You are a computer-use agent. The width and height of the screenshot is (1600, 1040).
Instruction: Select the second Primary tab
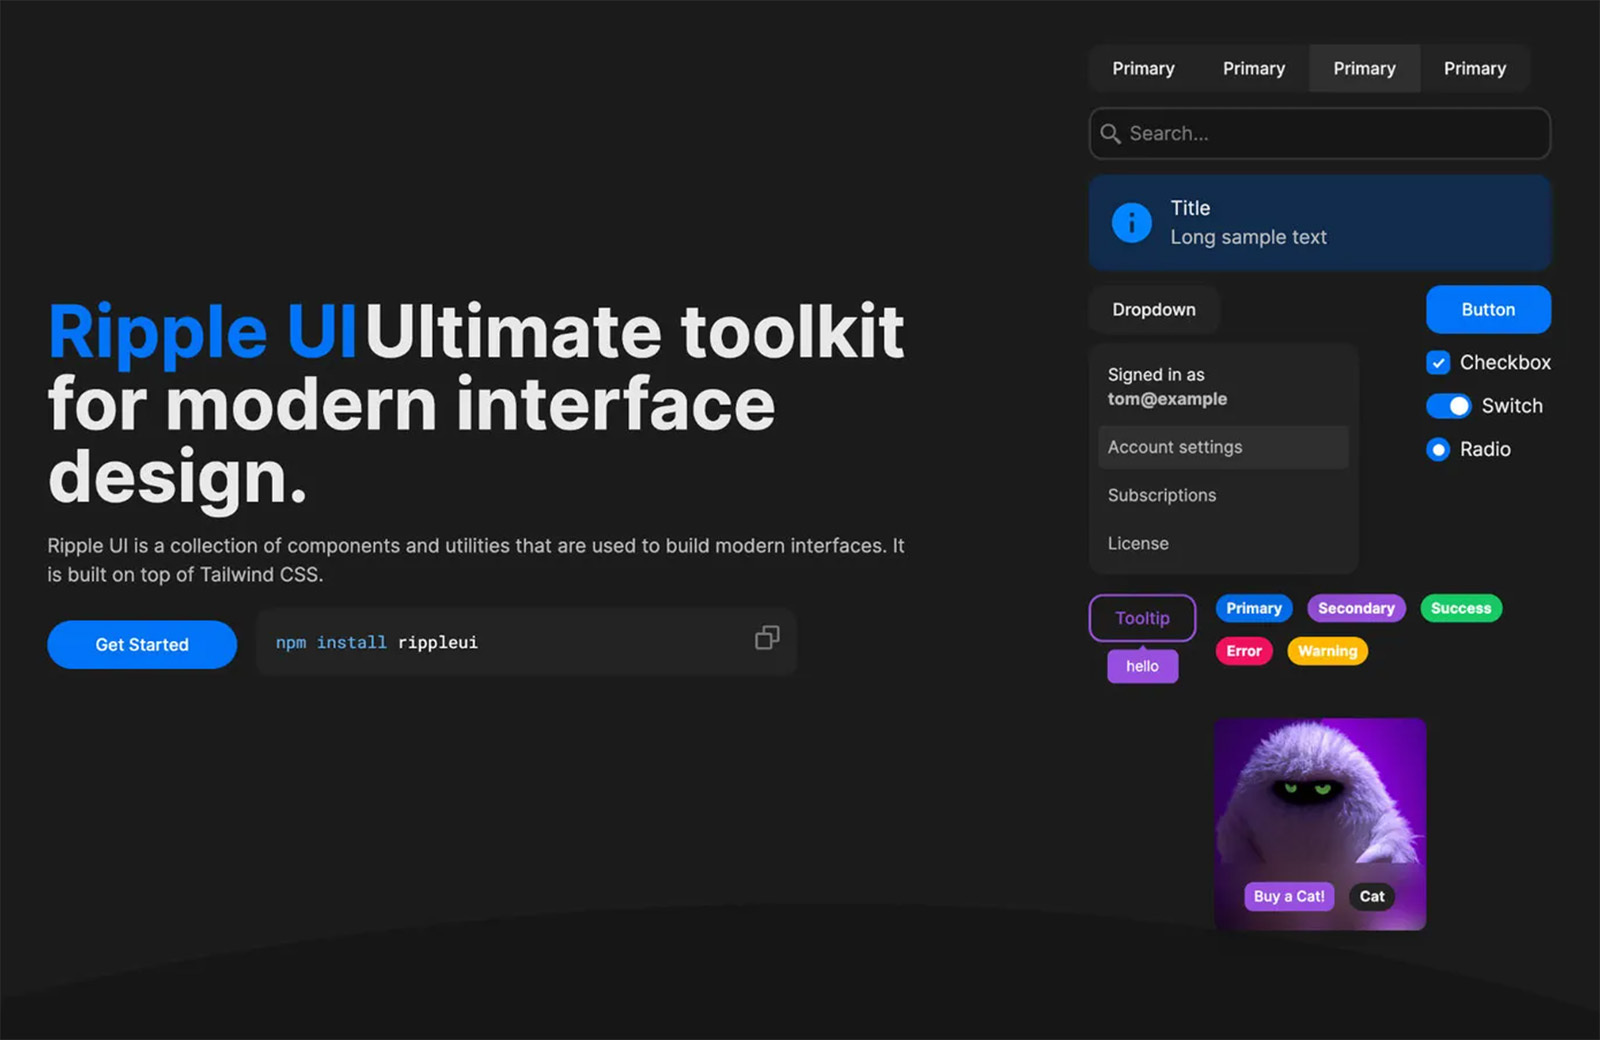[1254, 69]
